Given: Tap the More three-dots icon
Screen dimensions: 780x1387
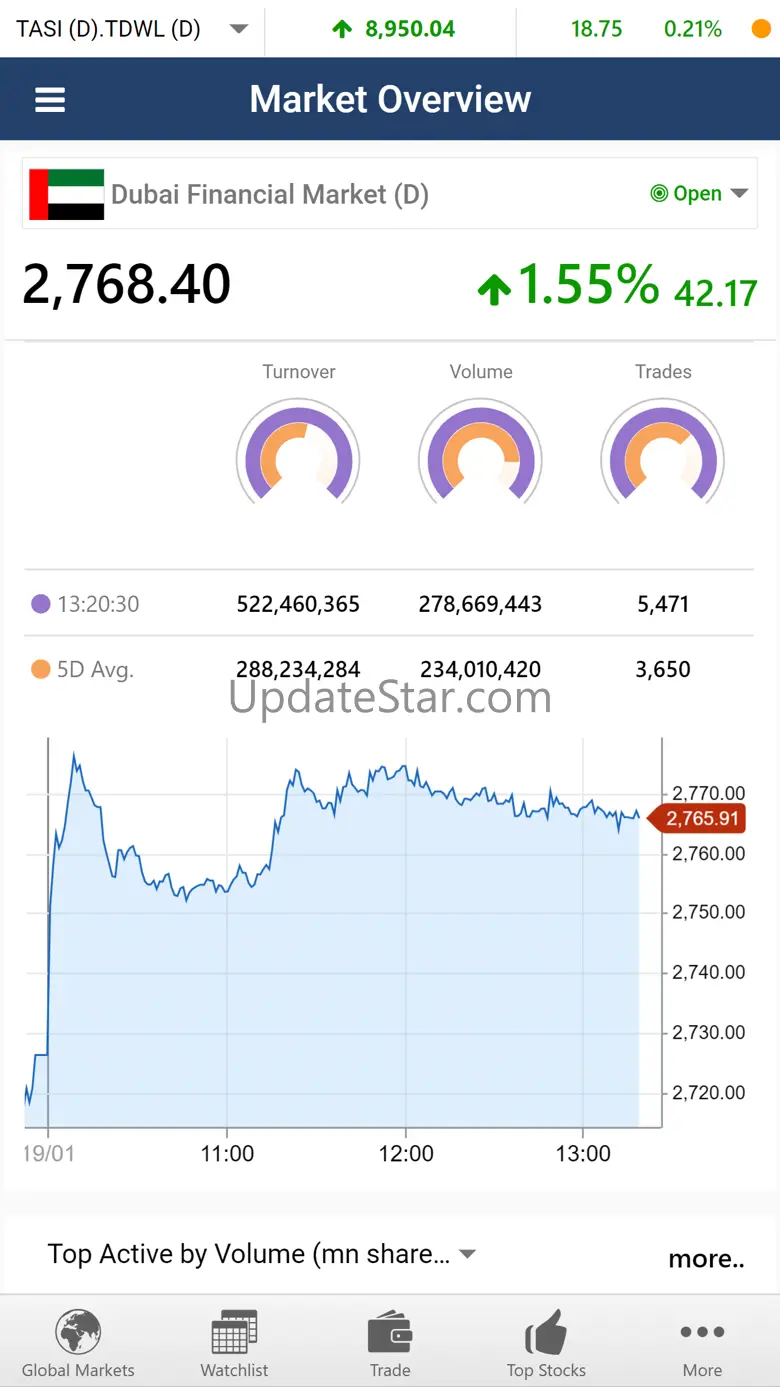Looking at the screenshot, I should (702, 1332).
